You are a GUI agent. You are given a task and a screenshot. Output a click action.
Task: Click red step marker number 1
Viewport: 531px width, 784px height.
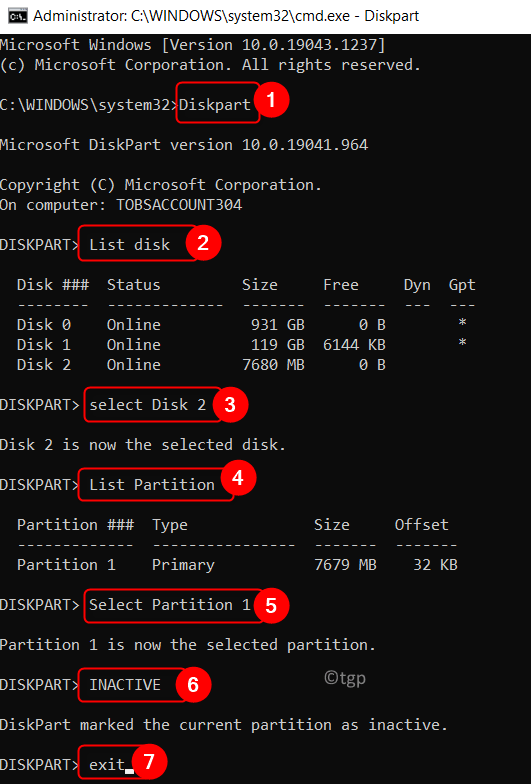point(272,100)
